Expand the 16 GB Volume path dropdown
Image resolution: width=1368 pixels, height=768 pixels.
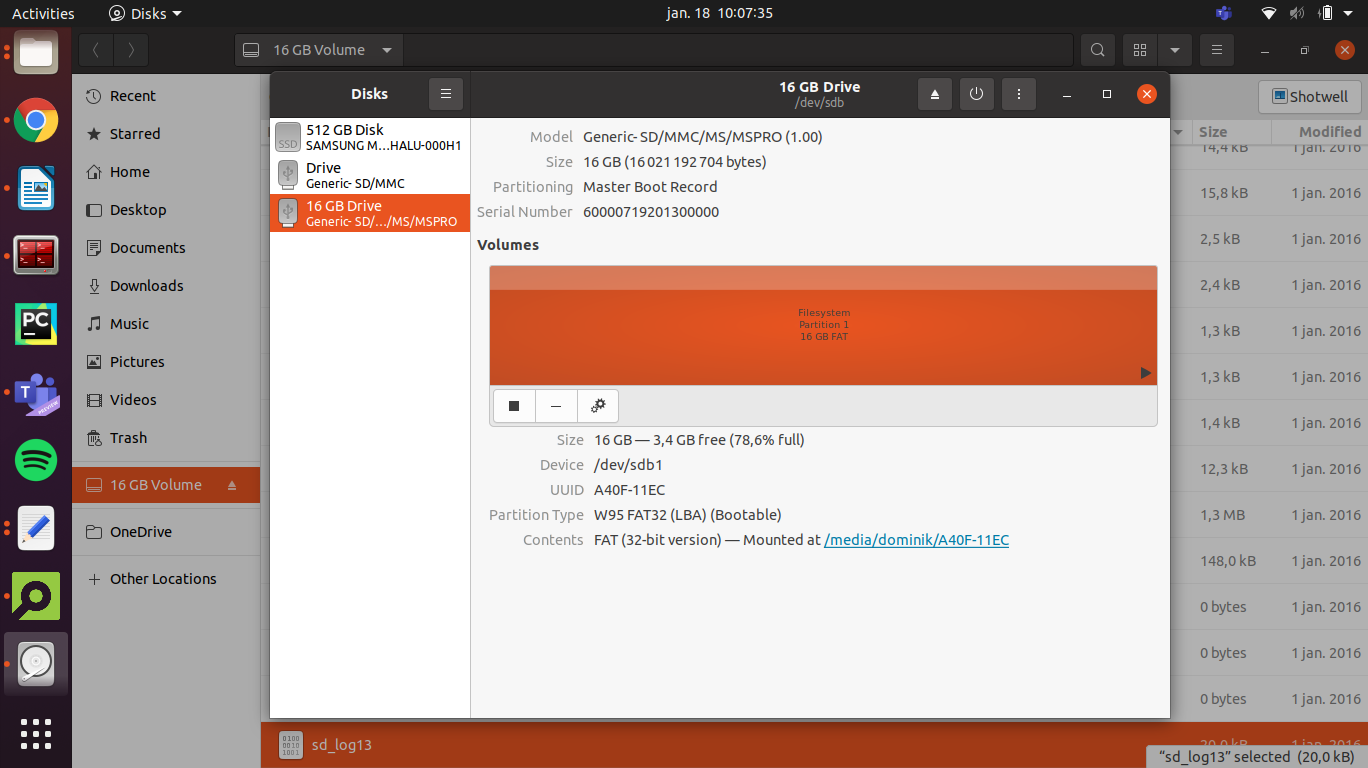point(386,50)
